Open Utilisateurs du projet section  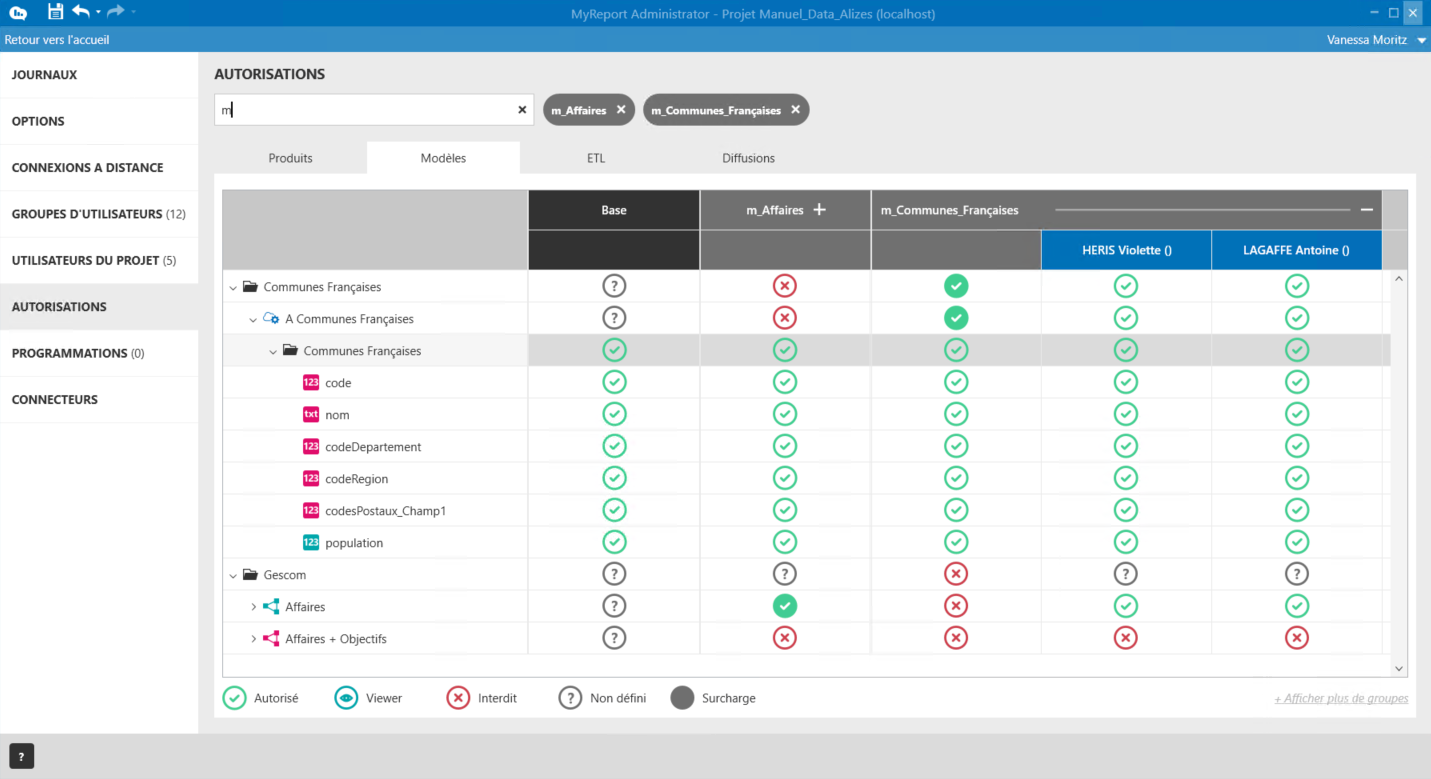coord(99,260)
